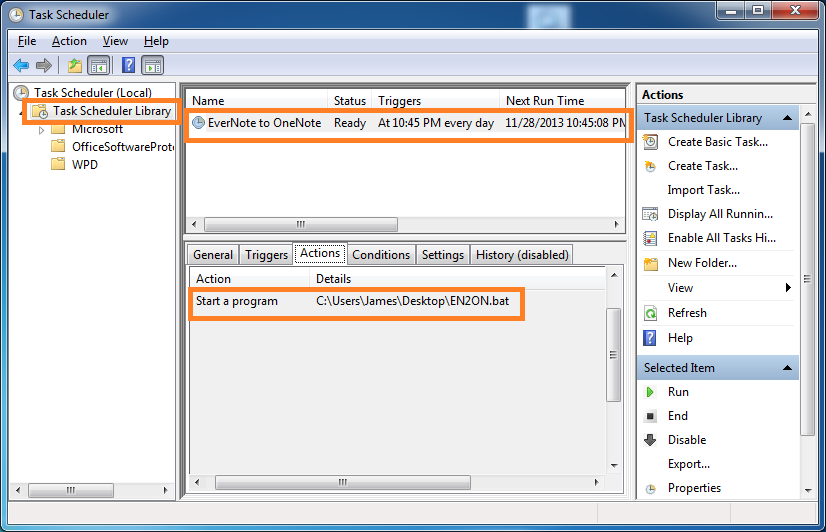Select Task Scheduler Library tree item
The height and width of the screenshot is (532, 826).
point(112,111)
